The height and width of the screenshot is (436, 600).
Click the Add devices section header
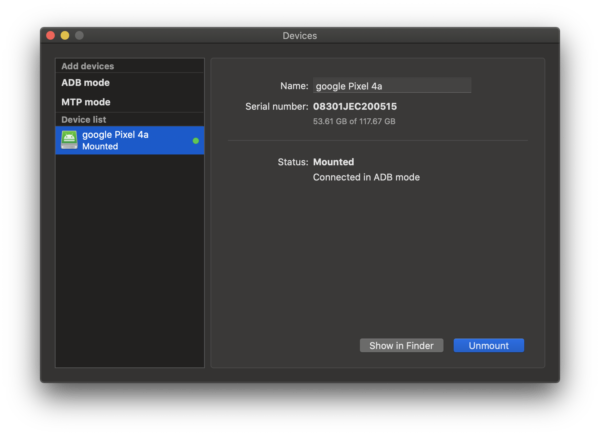coord(88,66)
